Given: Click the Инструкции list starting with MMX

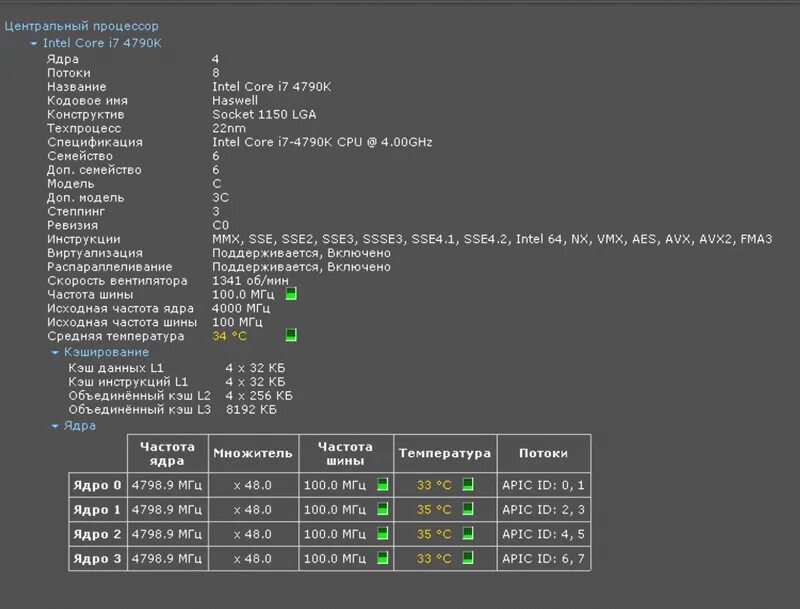Looking at the screenshot, I should click(492, 239).
